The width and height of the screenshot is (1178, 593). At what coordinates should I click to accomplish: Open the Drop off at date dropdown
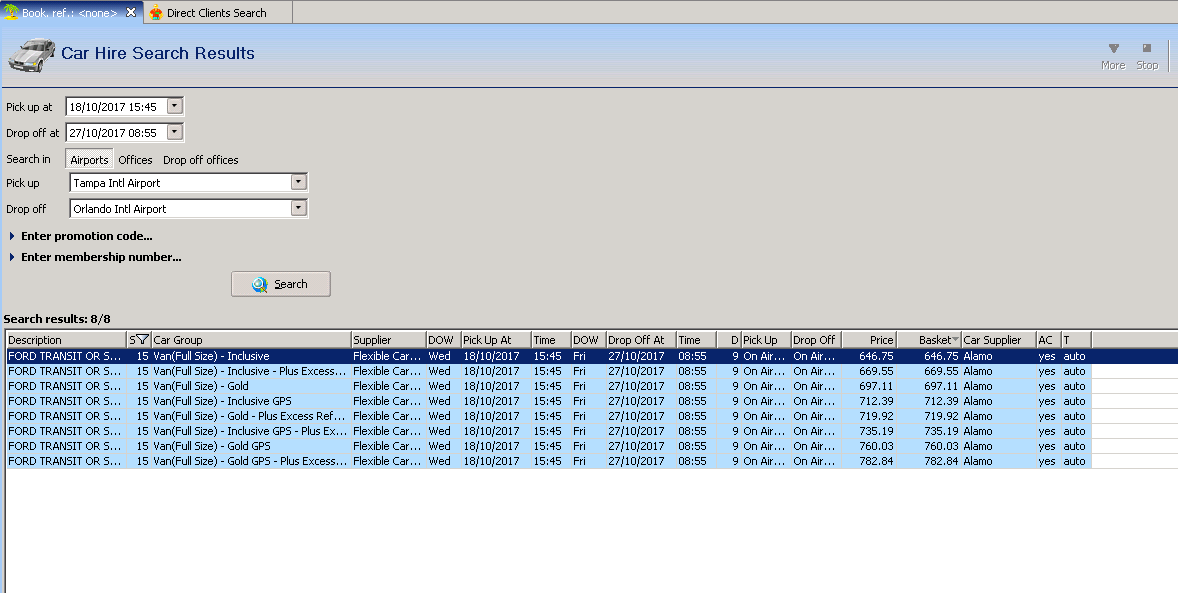175,132
